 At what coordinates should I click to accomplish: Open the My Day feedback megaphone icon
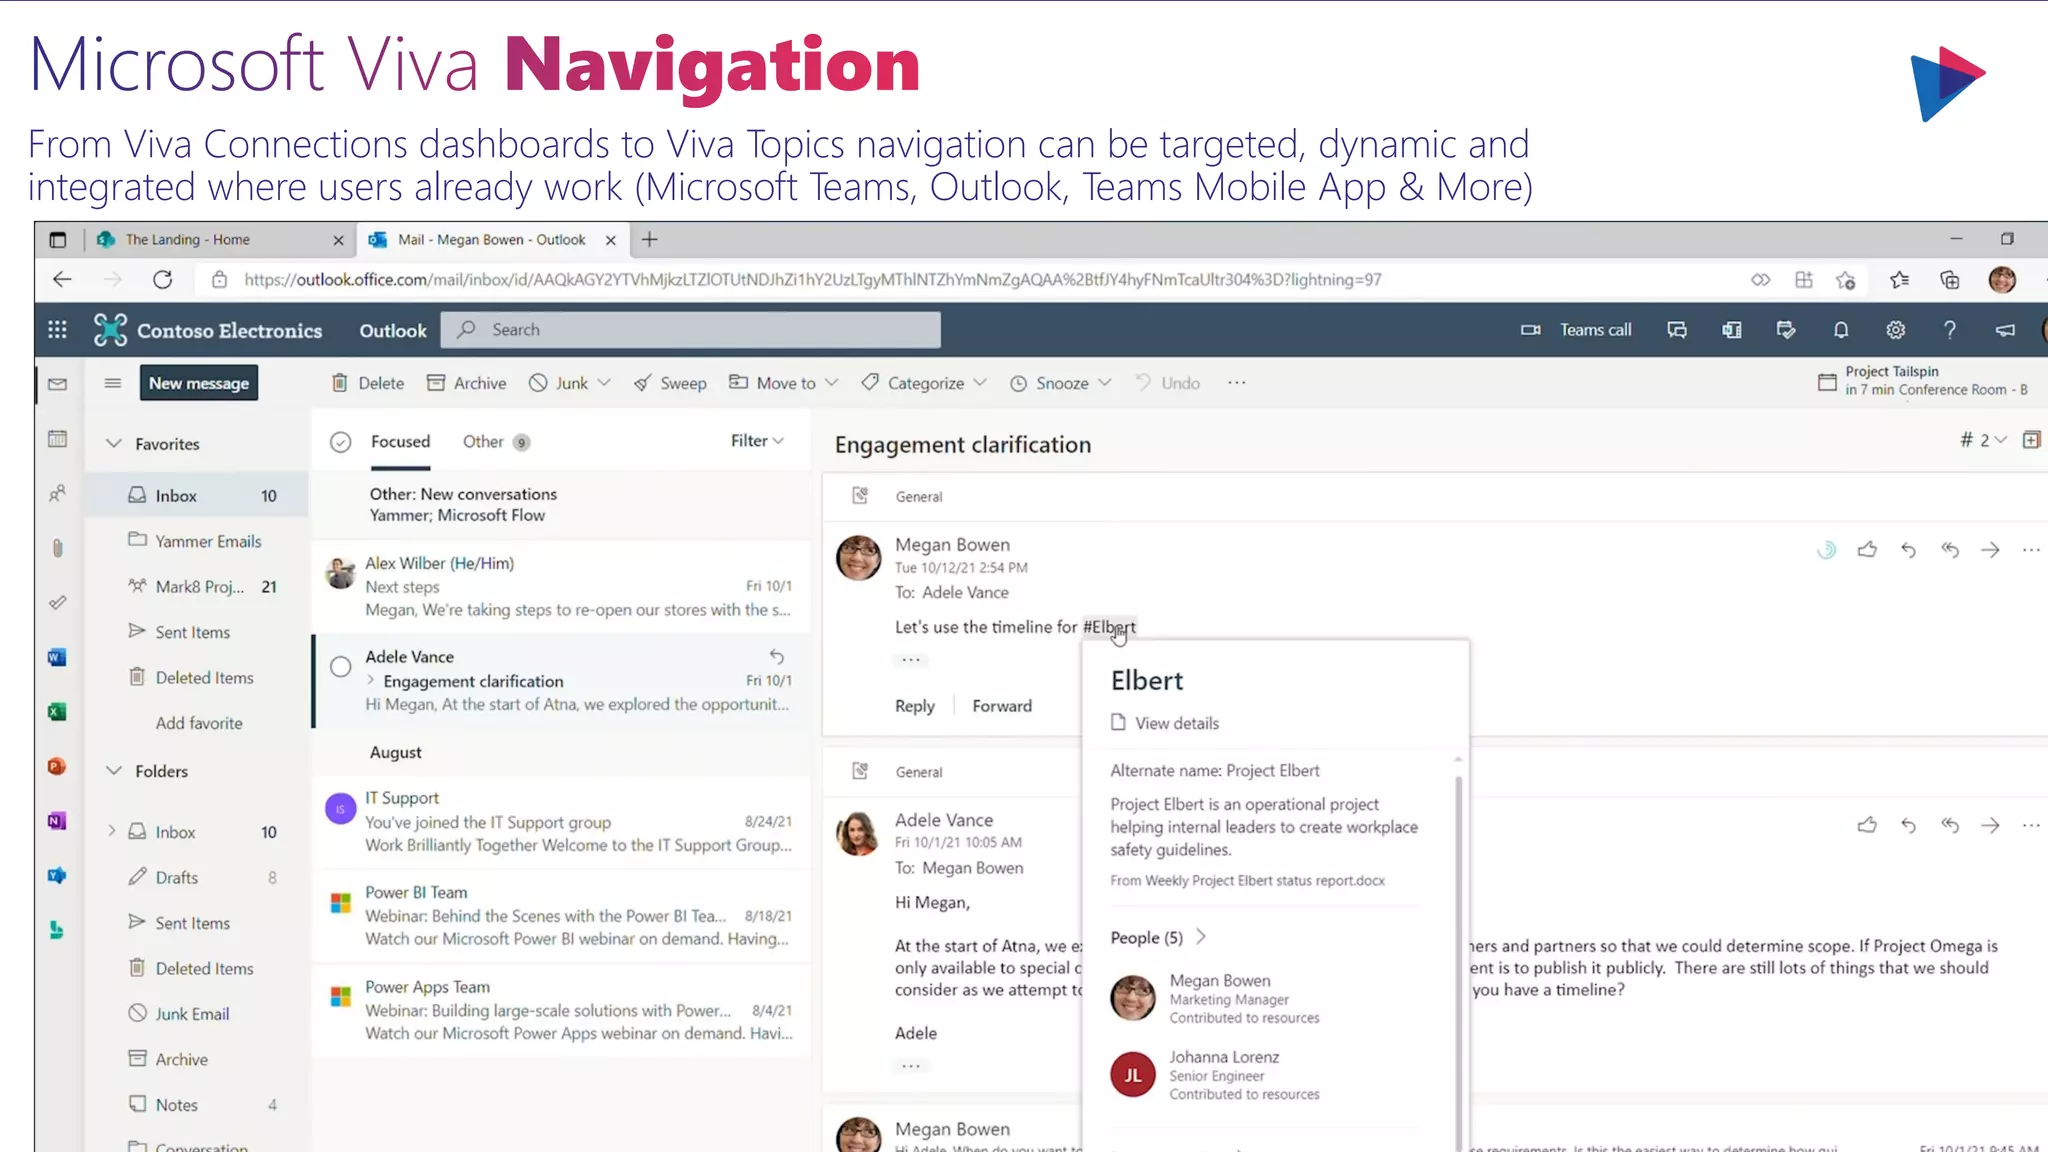coord(2005,330)
